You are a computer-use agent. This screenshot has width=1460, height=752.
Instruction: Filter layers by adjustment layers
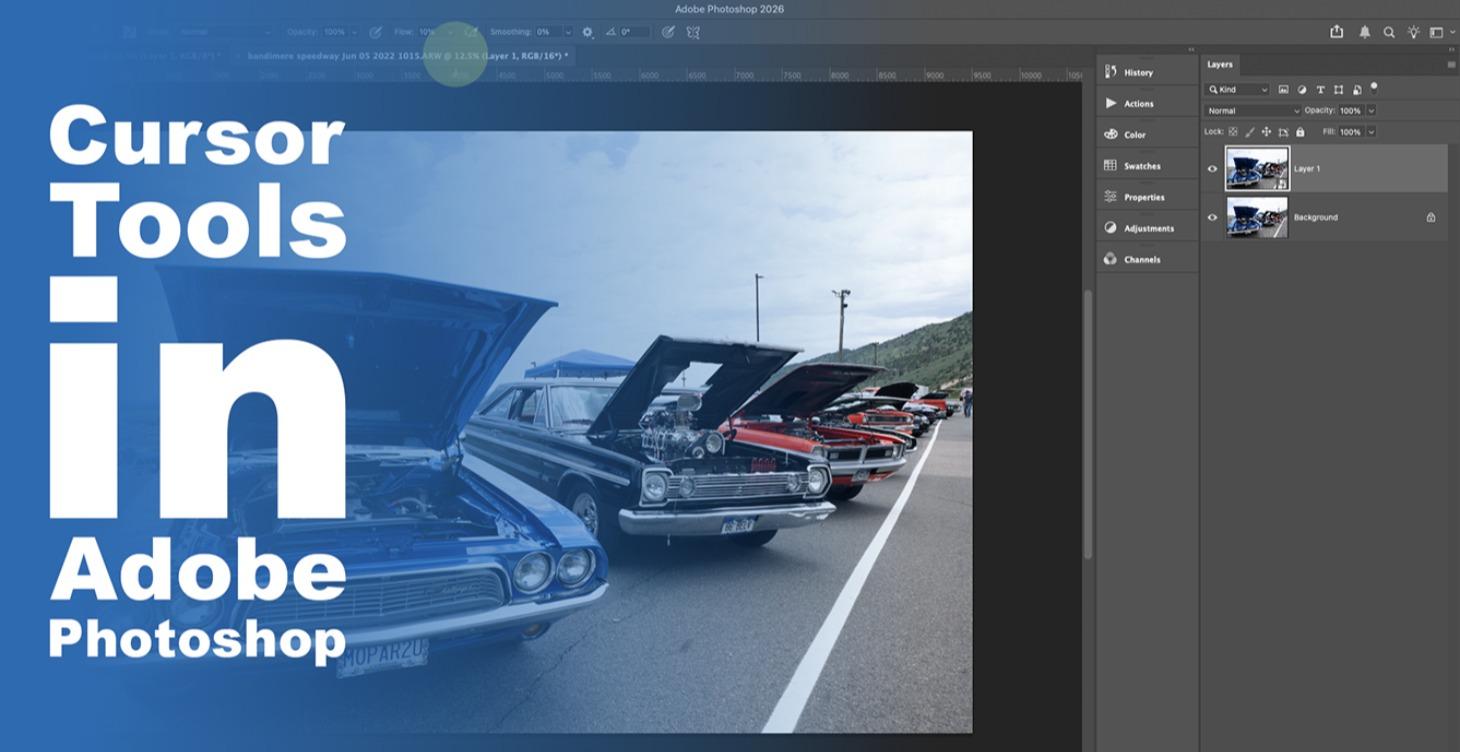click(x=1302, y=90)
